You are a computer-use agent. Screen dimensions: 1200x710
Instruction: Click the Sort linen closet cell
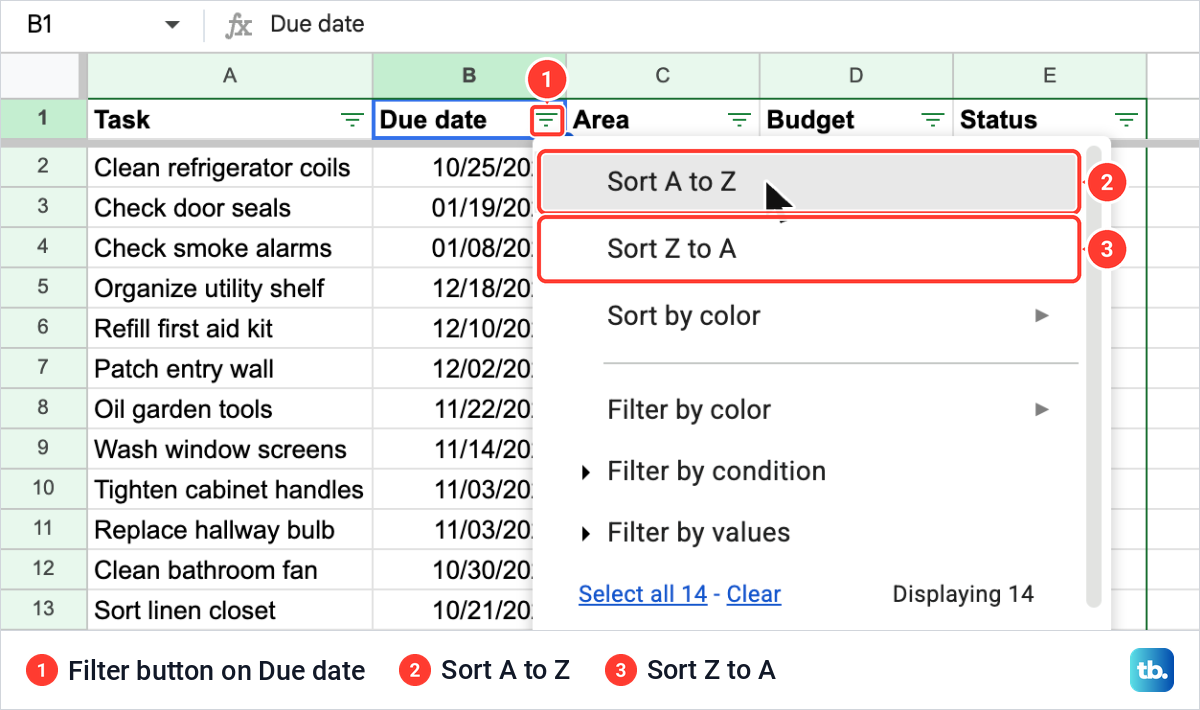(x=230, y=610)
